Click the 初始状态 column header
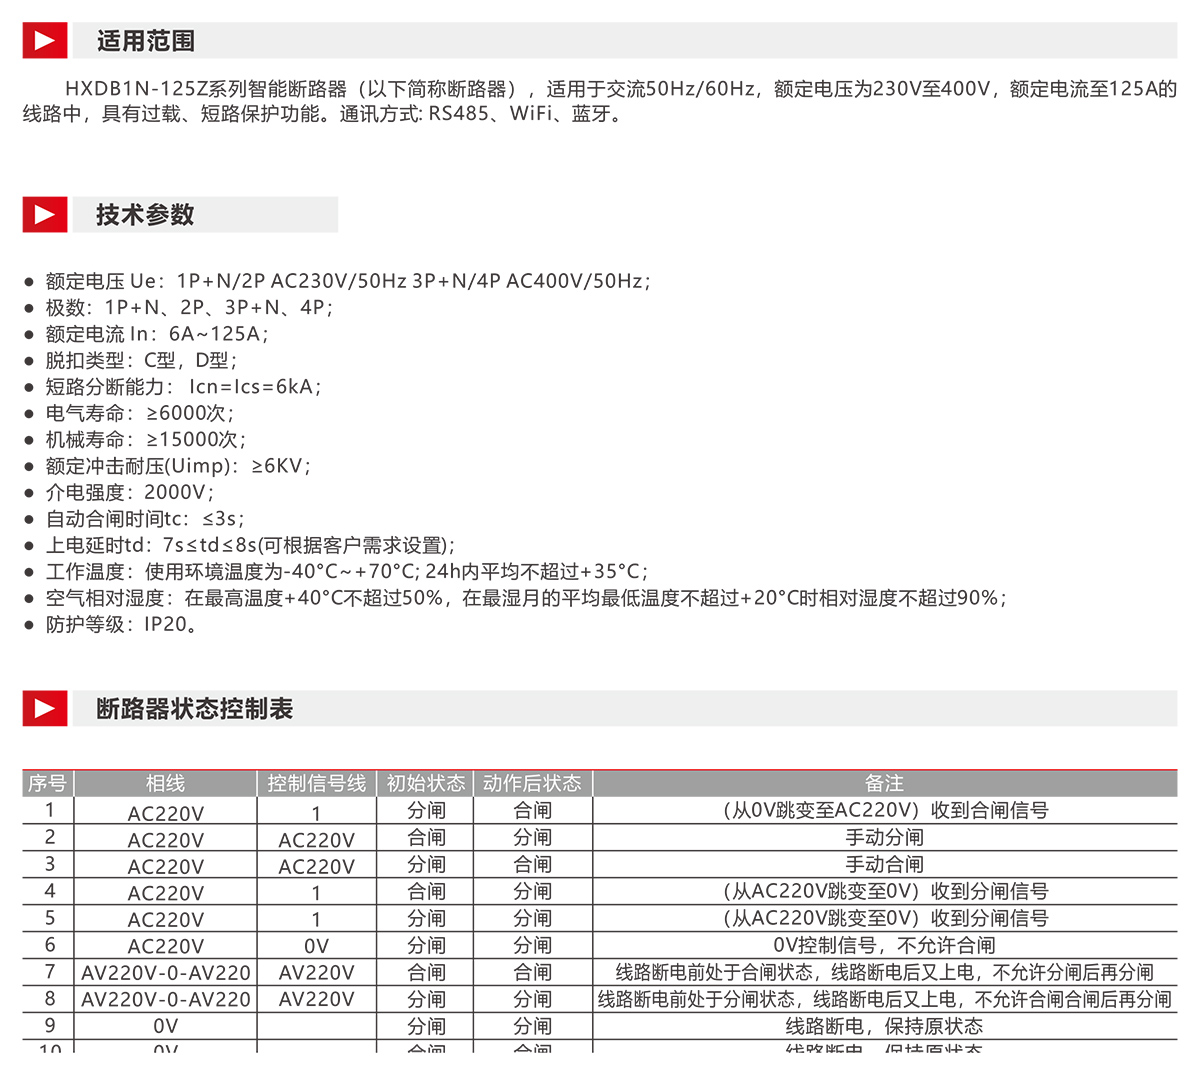 click(426, 783)
